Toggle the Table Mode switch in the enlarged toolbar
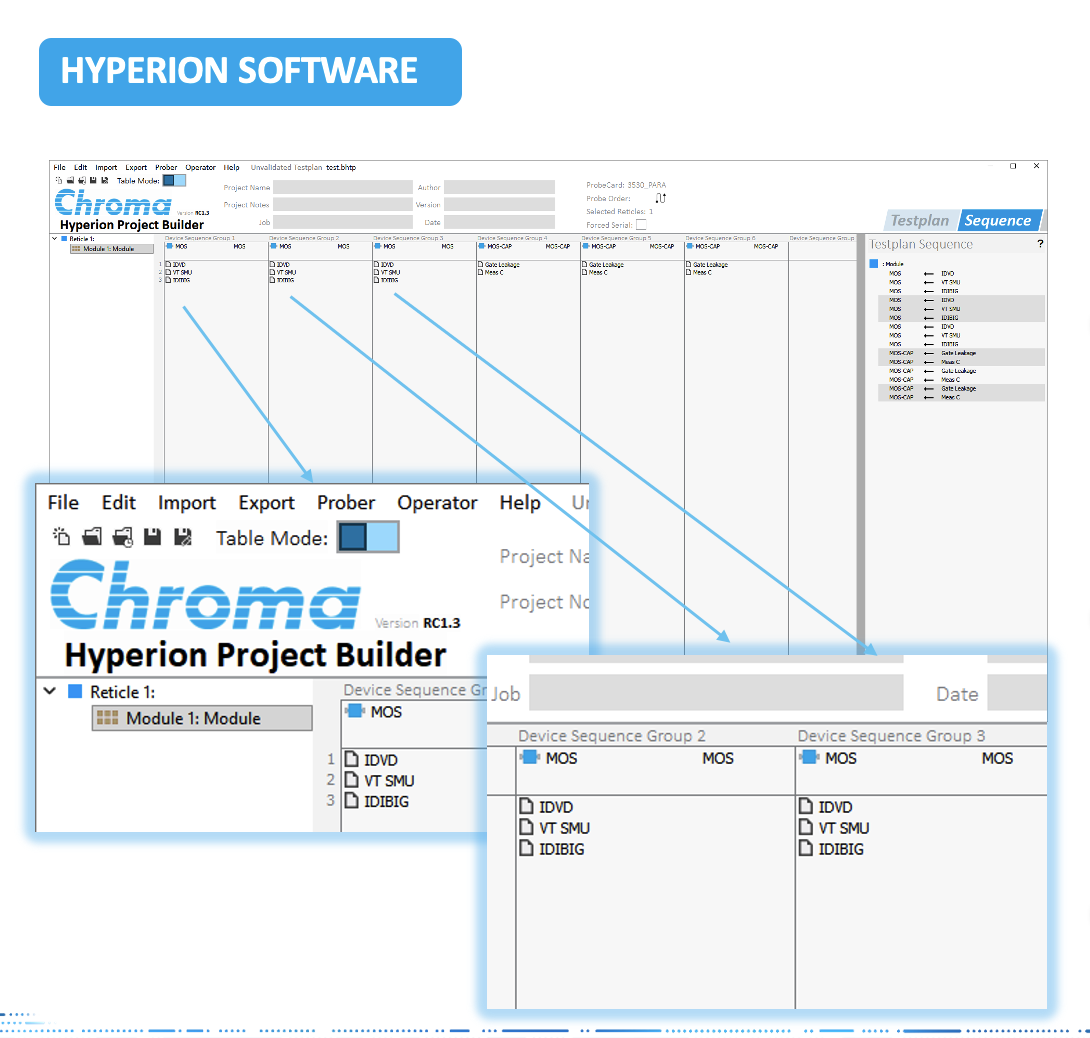Image resolution: width=1090 pixels, height=1038 pixels. point(368,537)
